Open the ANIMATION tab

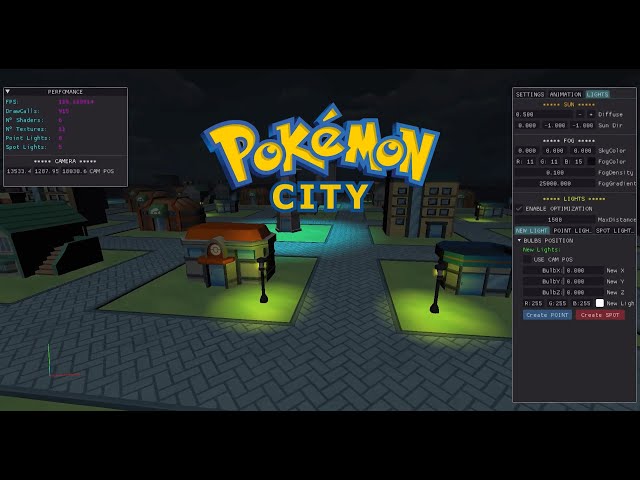point(565,94)
